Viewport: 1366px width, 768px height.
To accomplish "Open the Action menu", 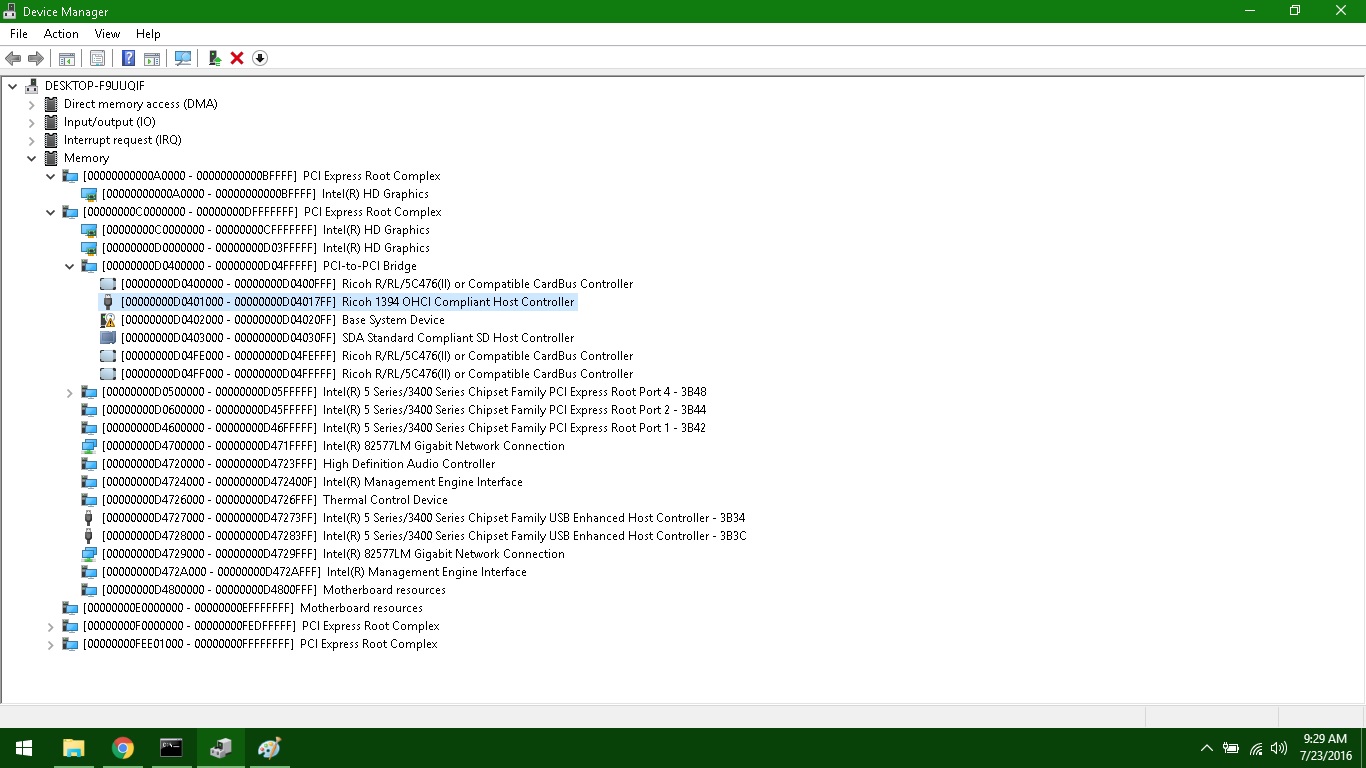I will click(61, 34).
